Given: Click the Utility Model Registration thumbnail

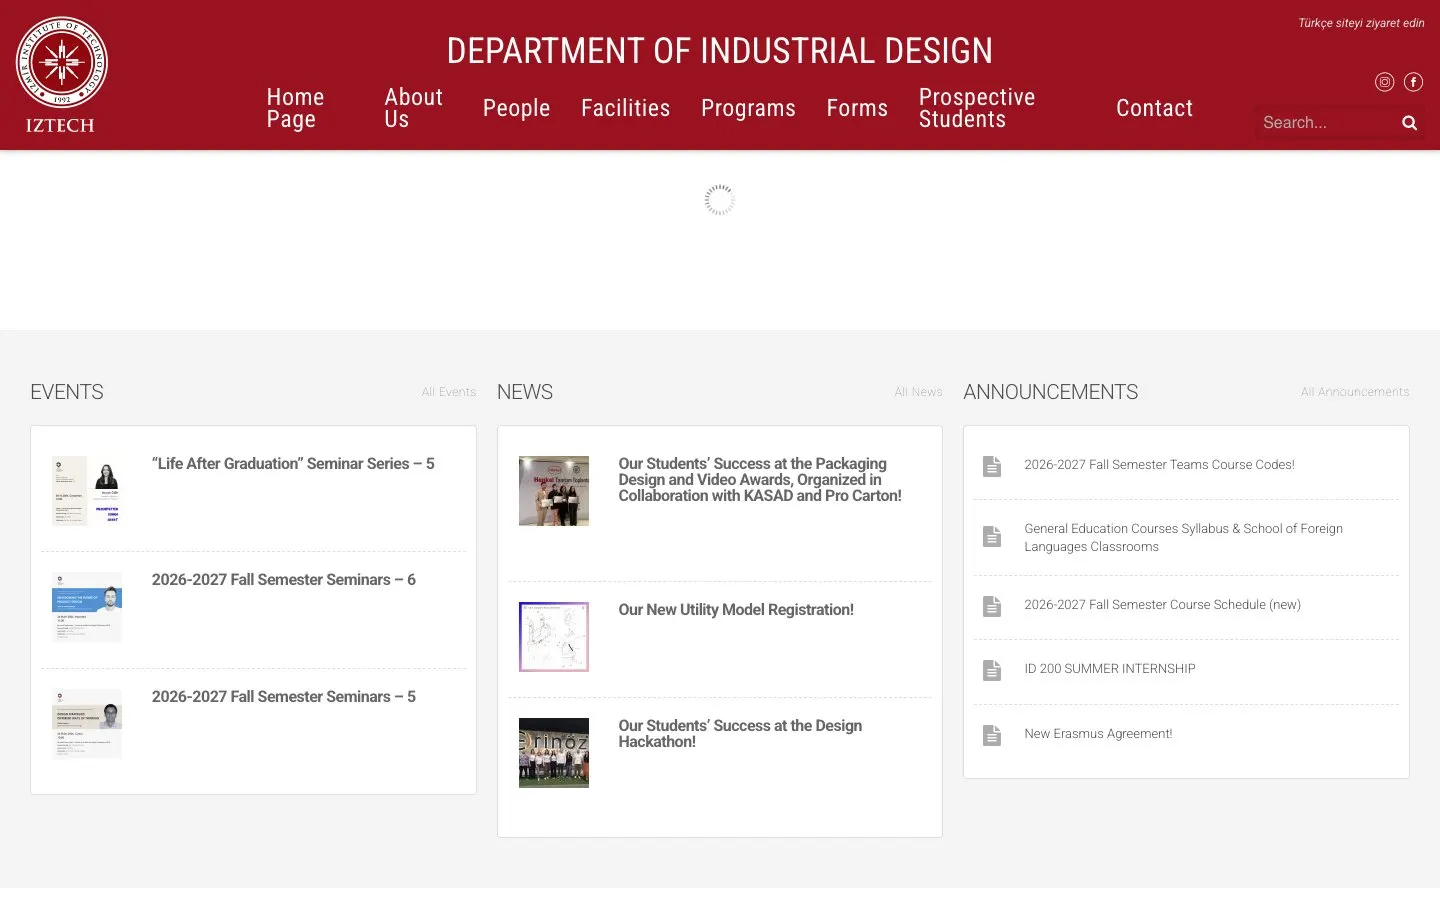Looking at the screenshot, I should click(554, 637).
